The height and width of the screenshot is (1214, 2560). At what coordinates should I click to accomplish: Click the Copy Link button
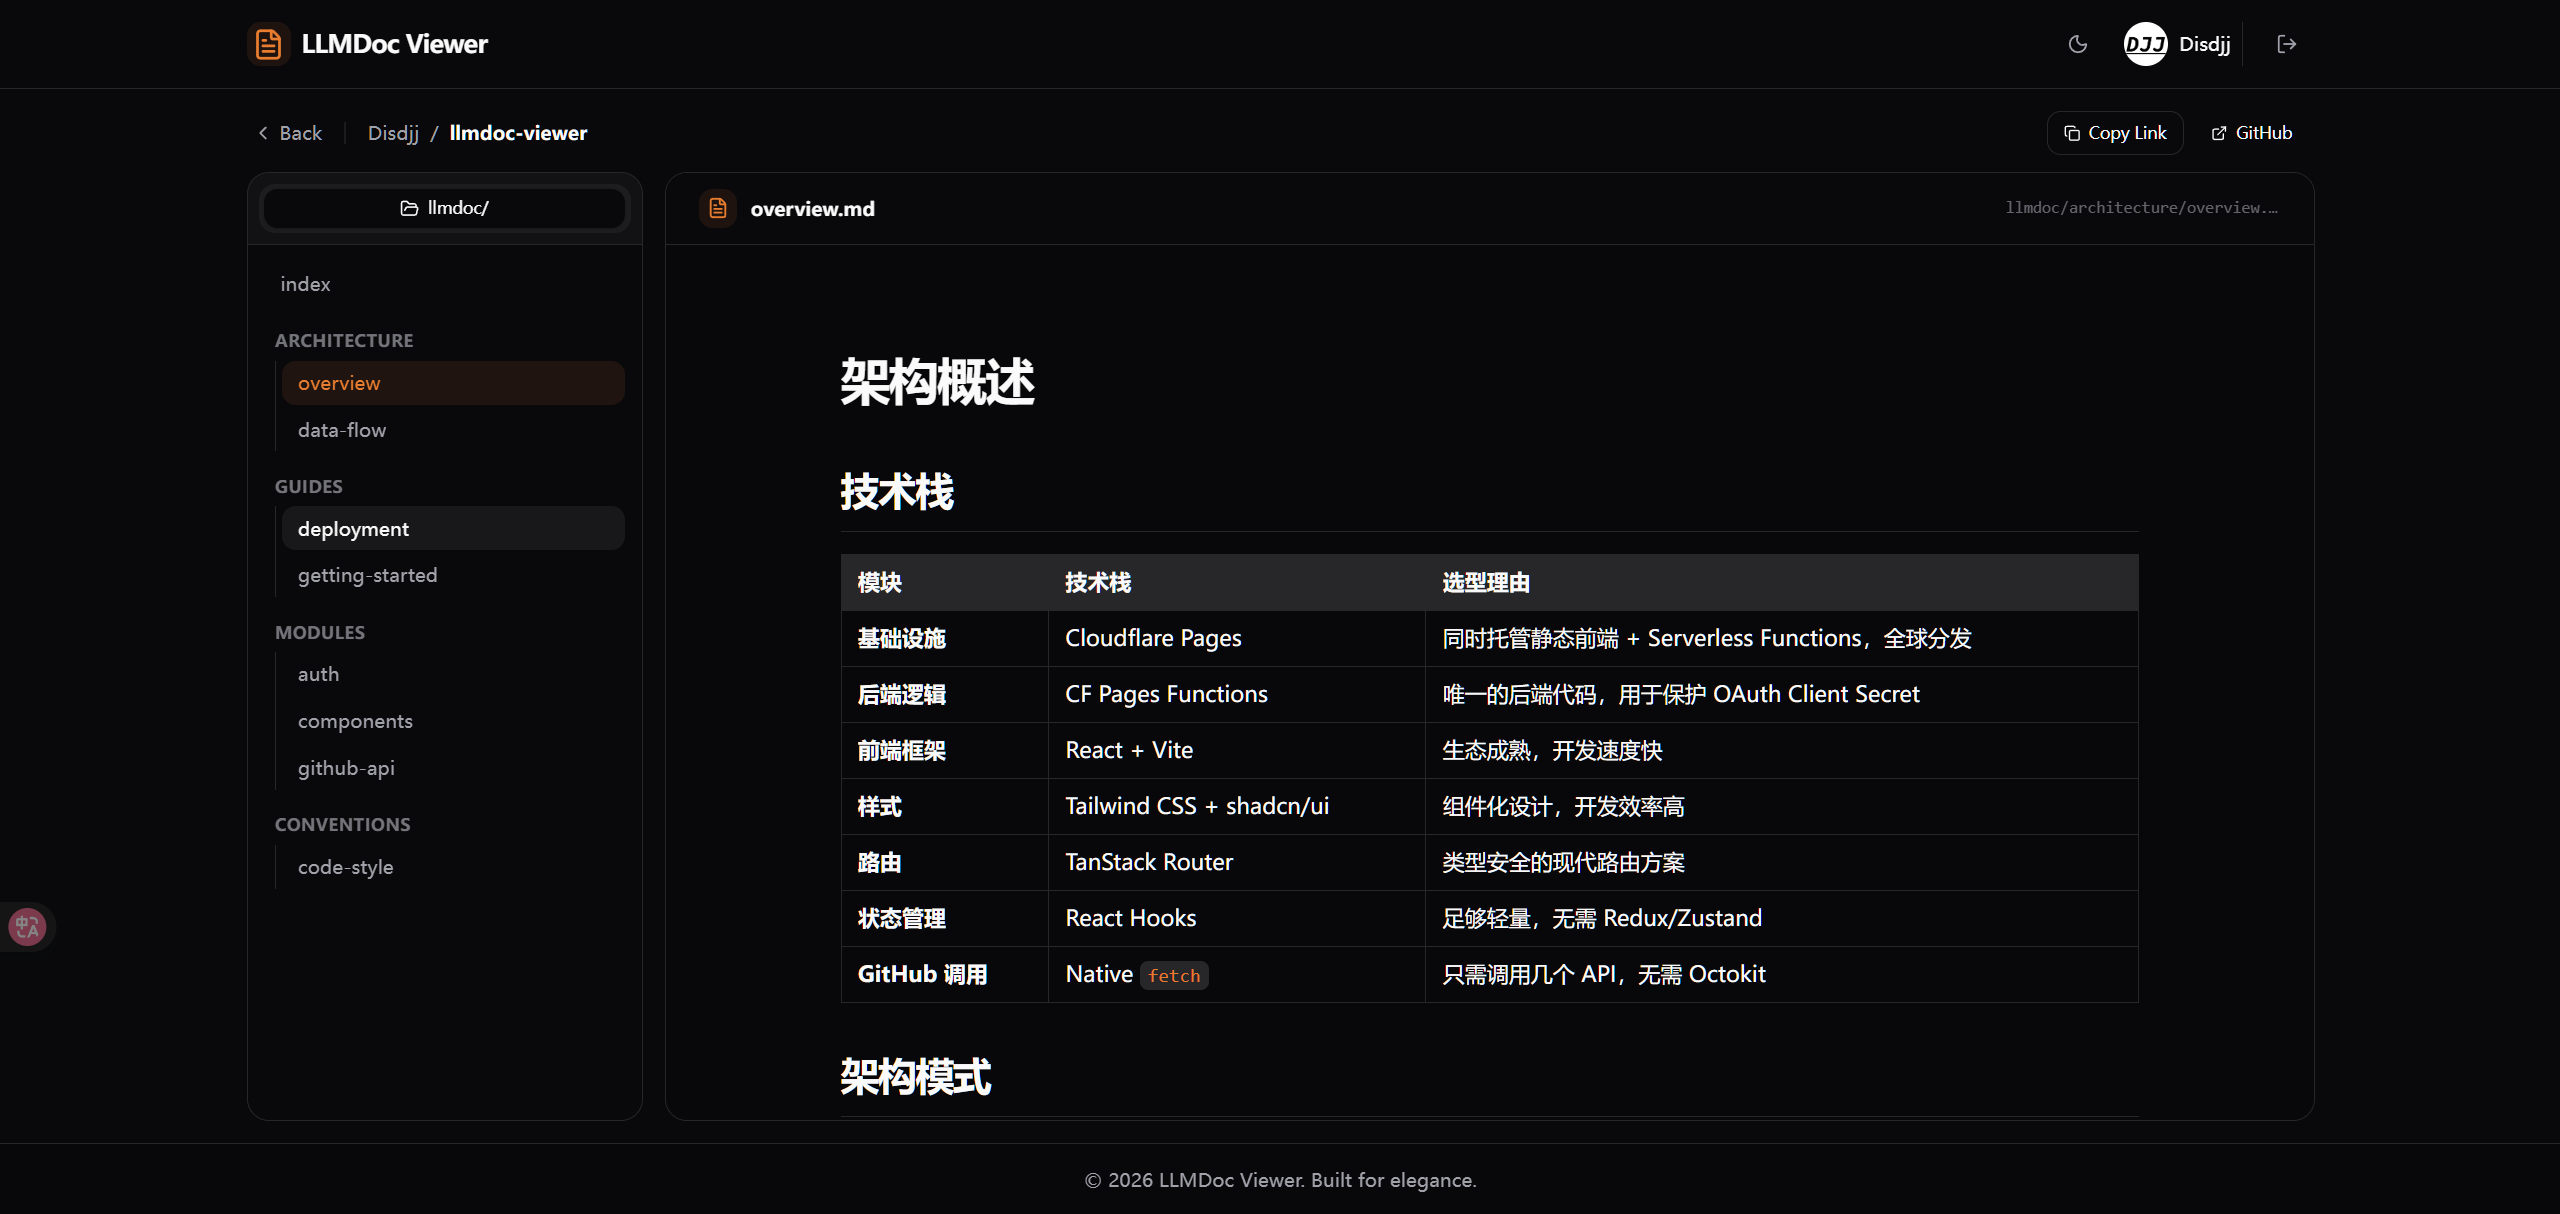click(x=2115, y=133)
